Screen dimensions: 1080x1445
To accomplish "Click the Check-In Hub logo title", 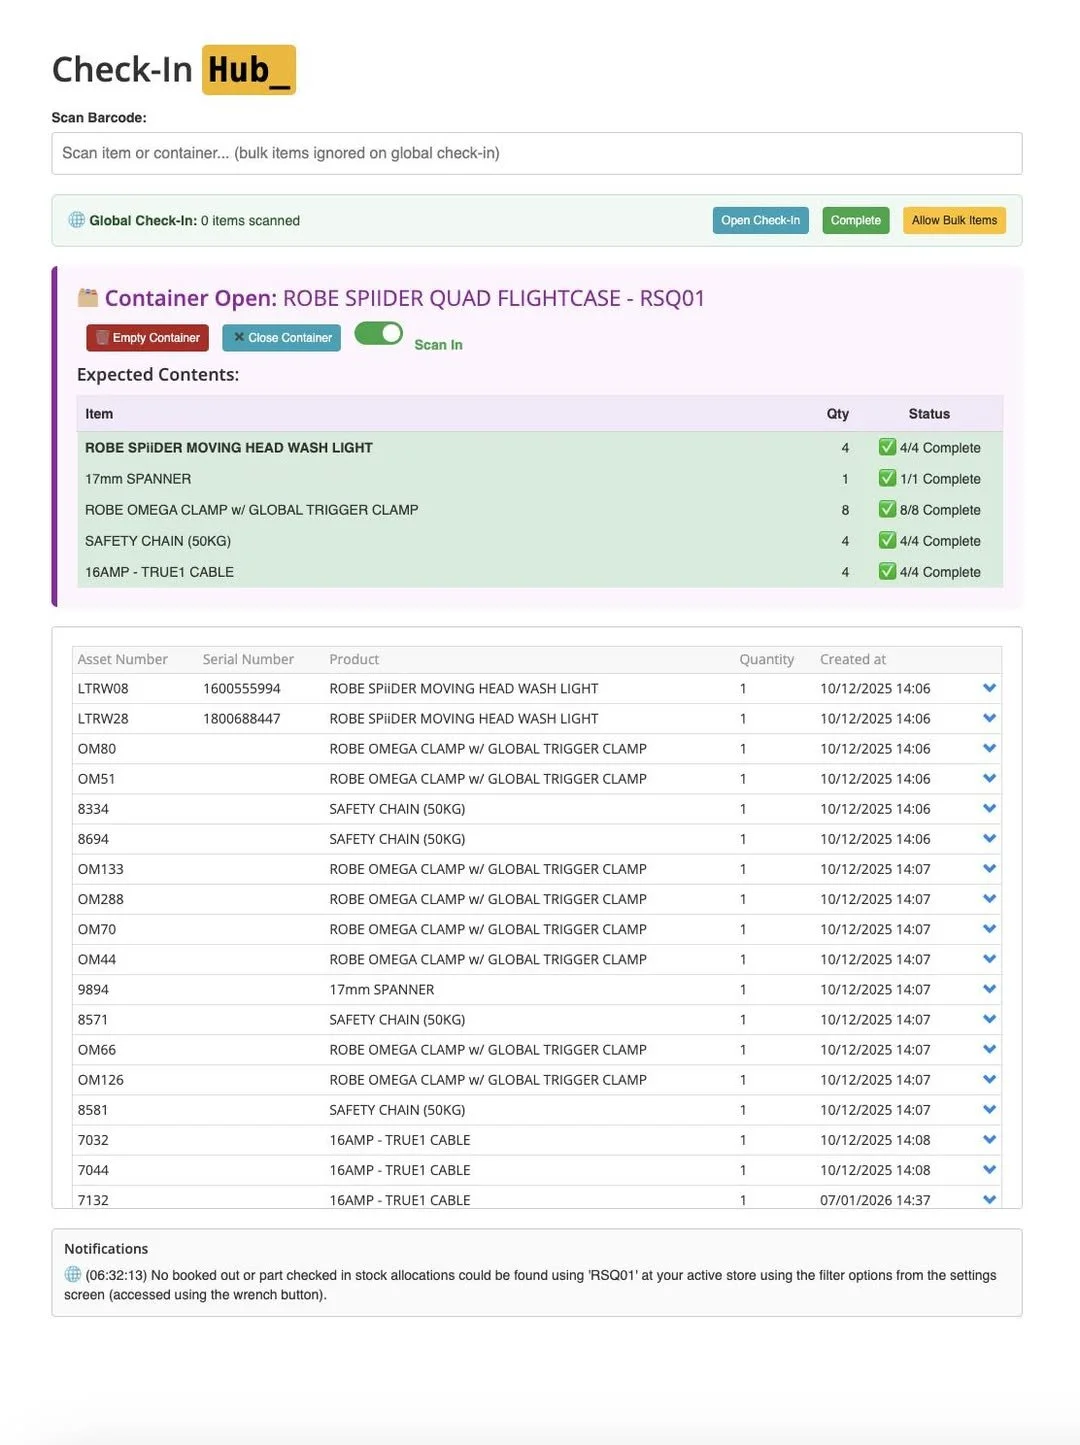I will click(174, 70).
